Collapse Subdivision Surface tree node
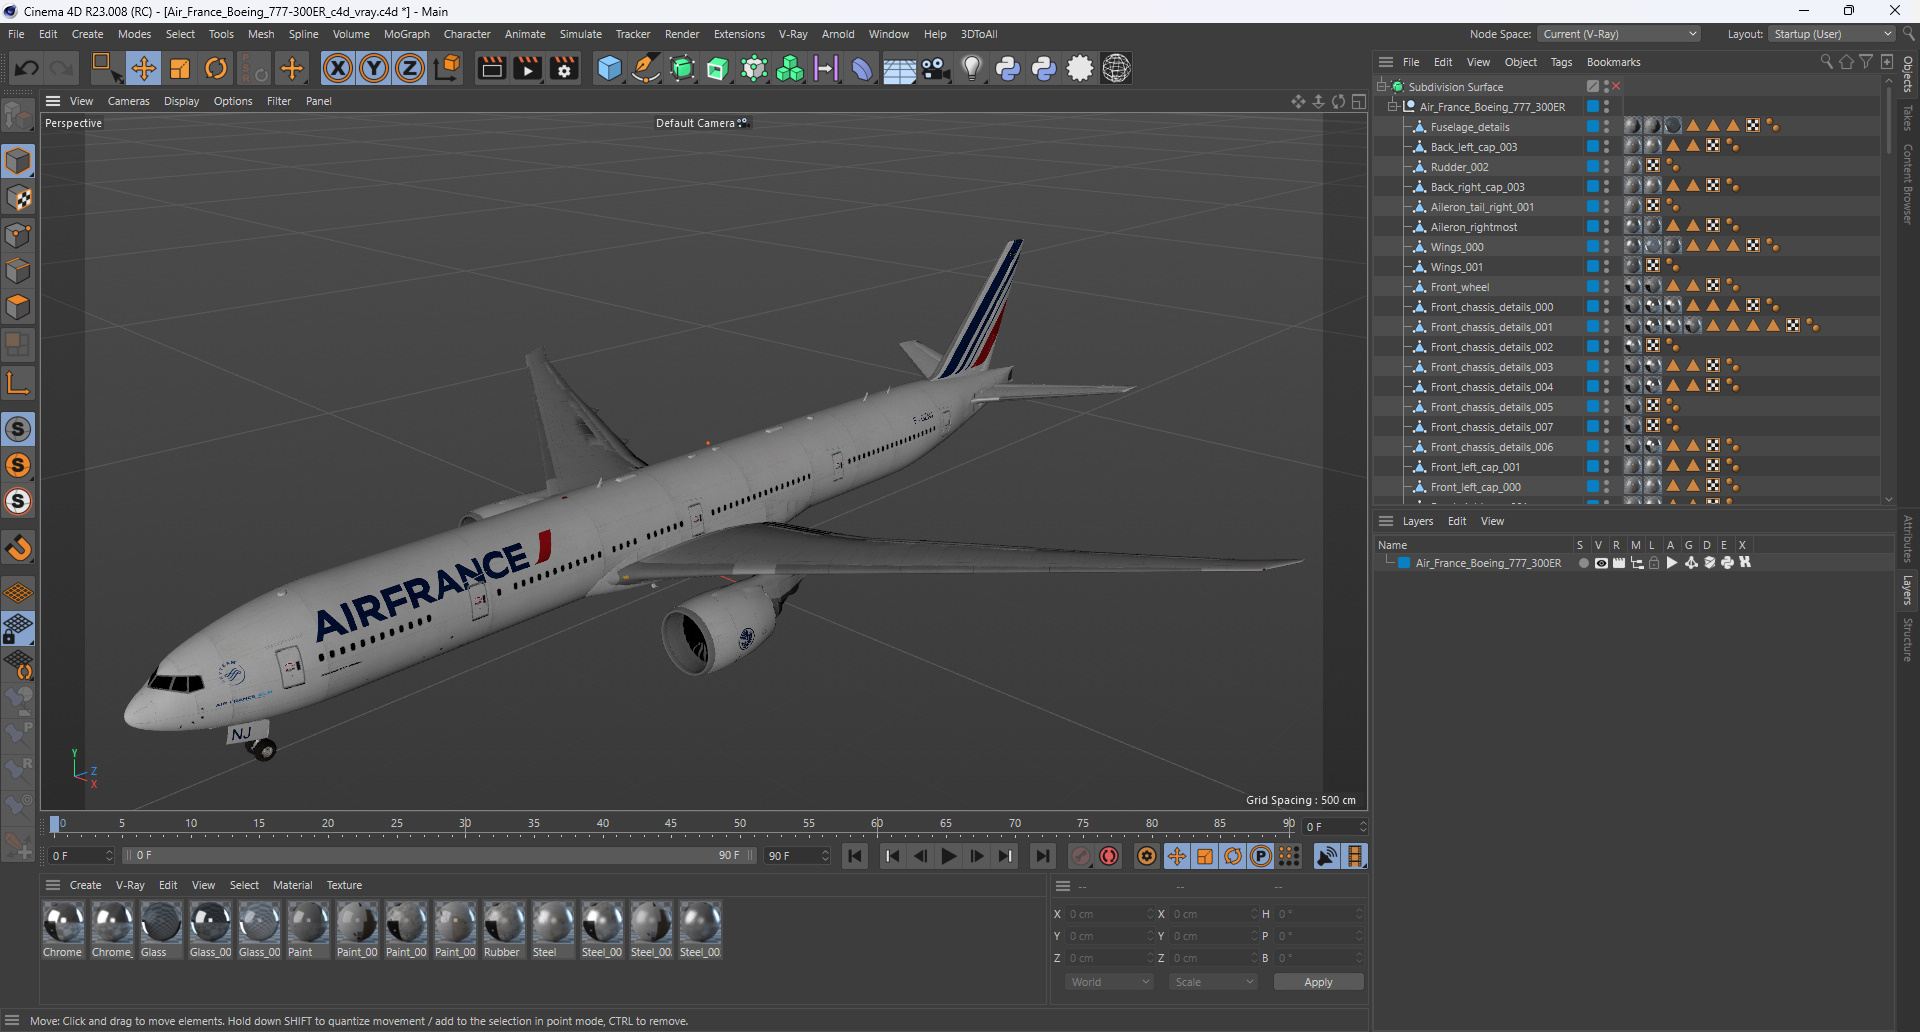 click(x=1382, y=87)
